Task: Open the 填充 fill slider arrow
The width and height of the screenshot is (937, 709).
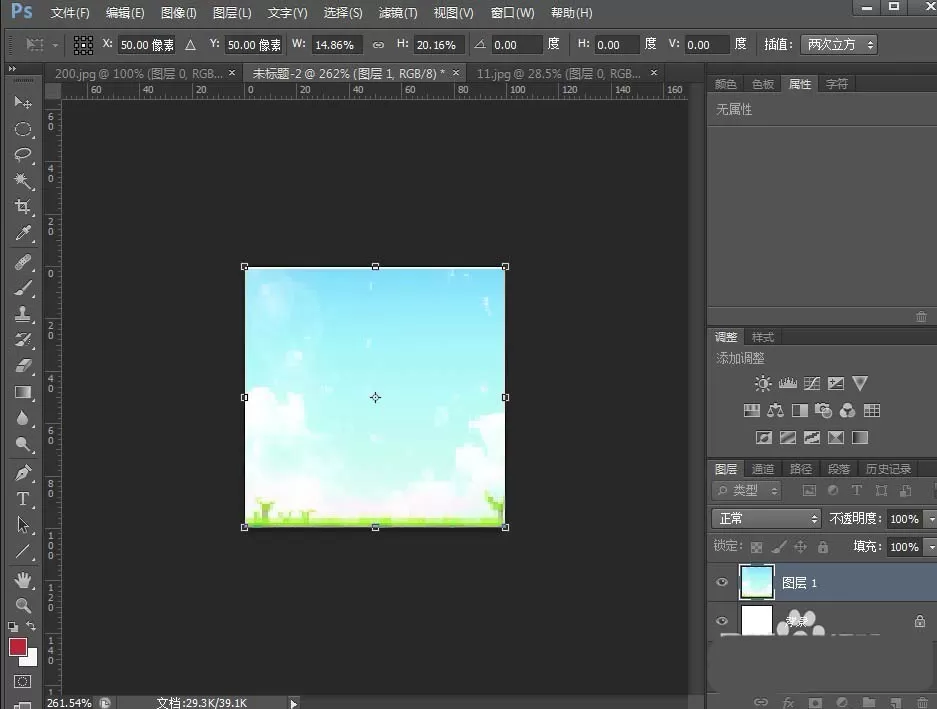Action: click(931, 547)
